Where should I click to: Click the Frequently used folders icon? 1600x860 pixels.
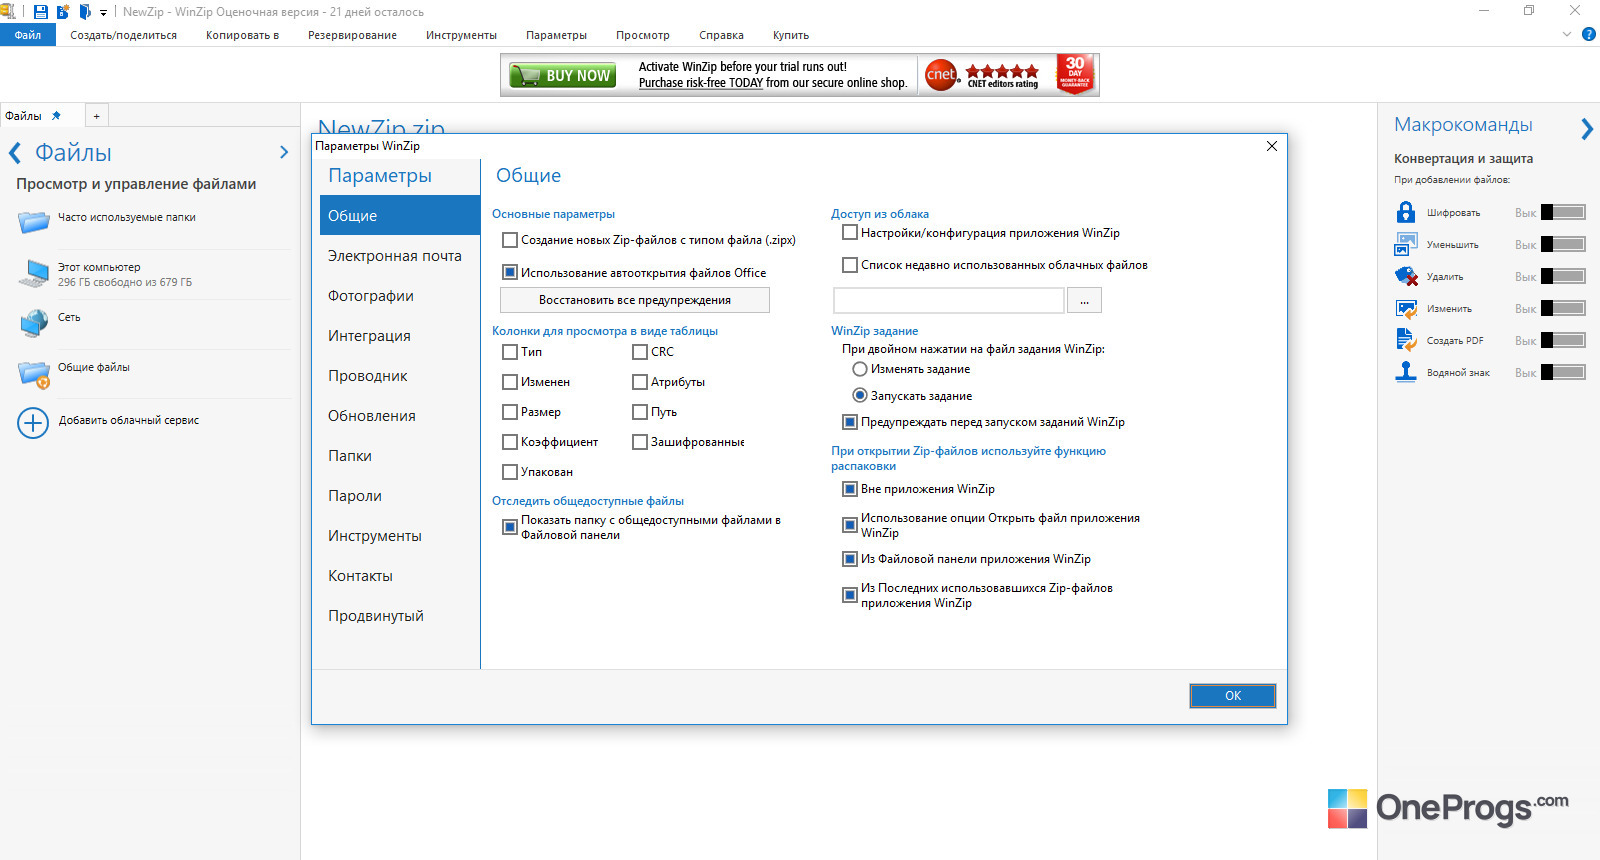tap(34, 221)
